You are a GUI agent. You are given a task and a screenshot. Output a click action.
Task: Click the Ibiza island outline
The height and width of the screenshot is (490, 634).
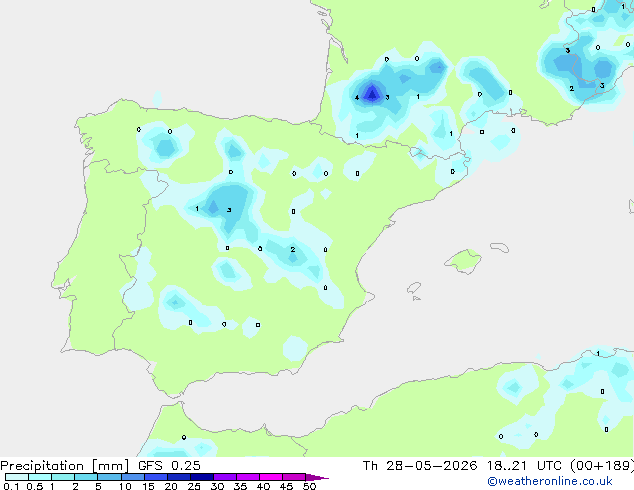pos(414,288)
